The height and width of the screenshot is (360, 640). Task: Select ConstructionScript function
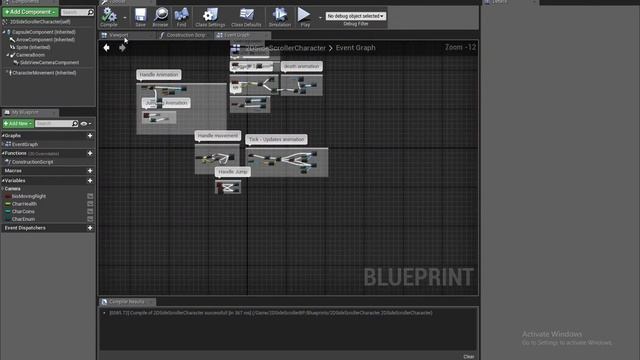pos(32,162)
